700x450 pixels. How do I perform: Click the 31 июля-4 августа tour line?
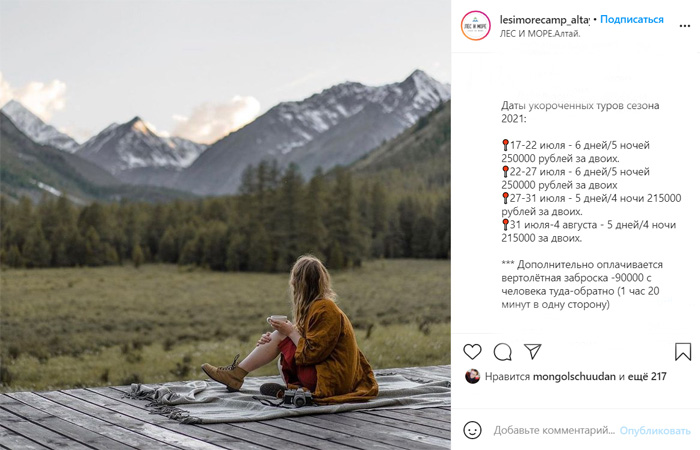(x=588, y=231)
